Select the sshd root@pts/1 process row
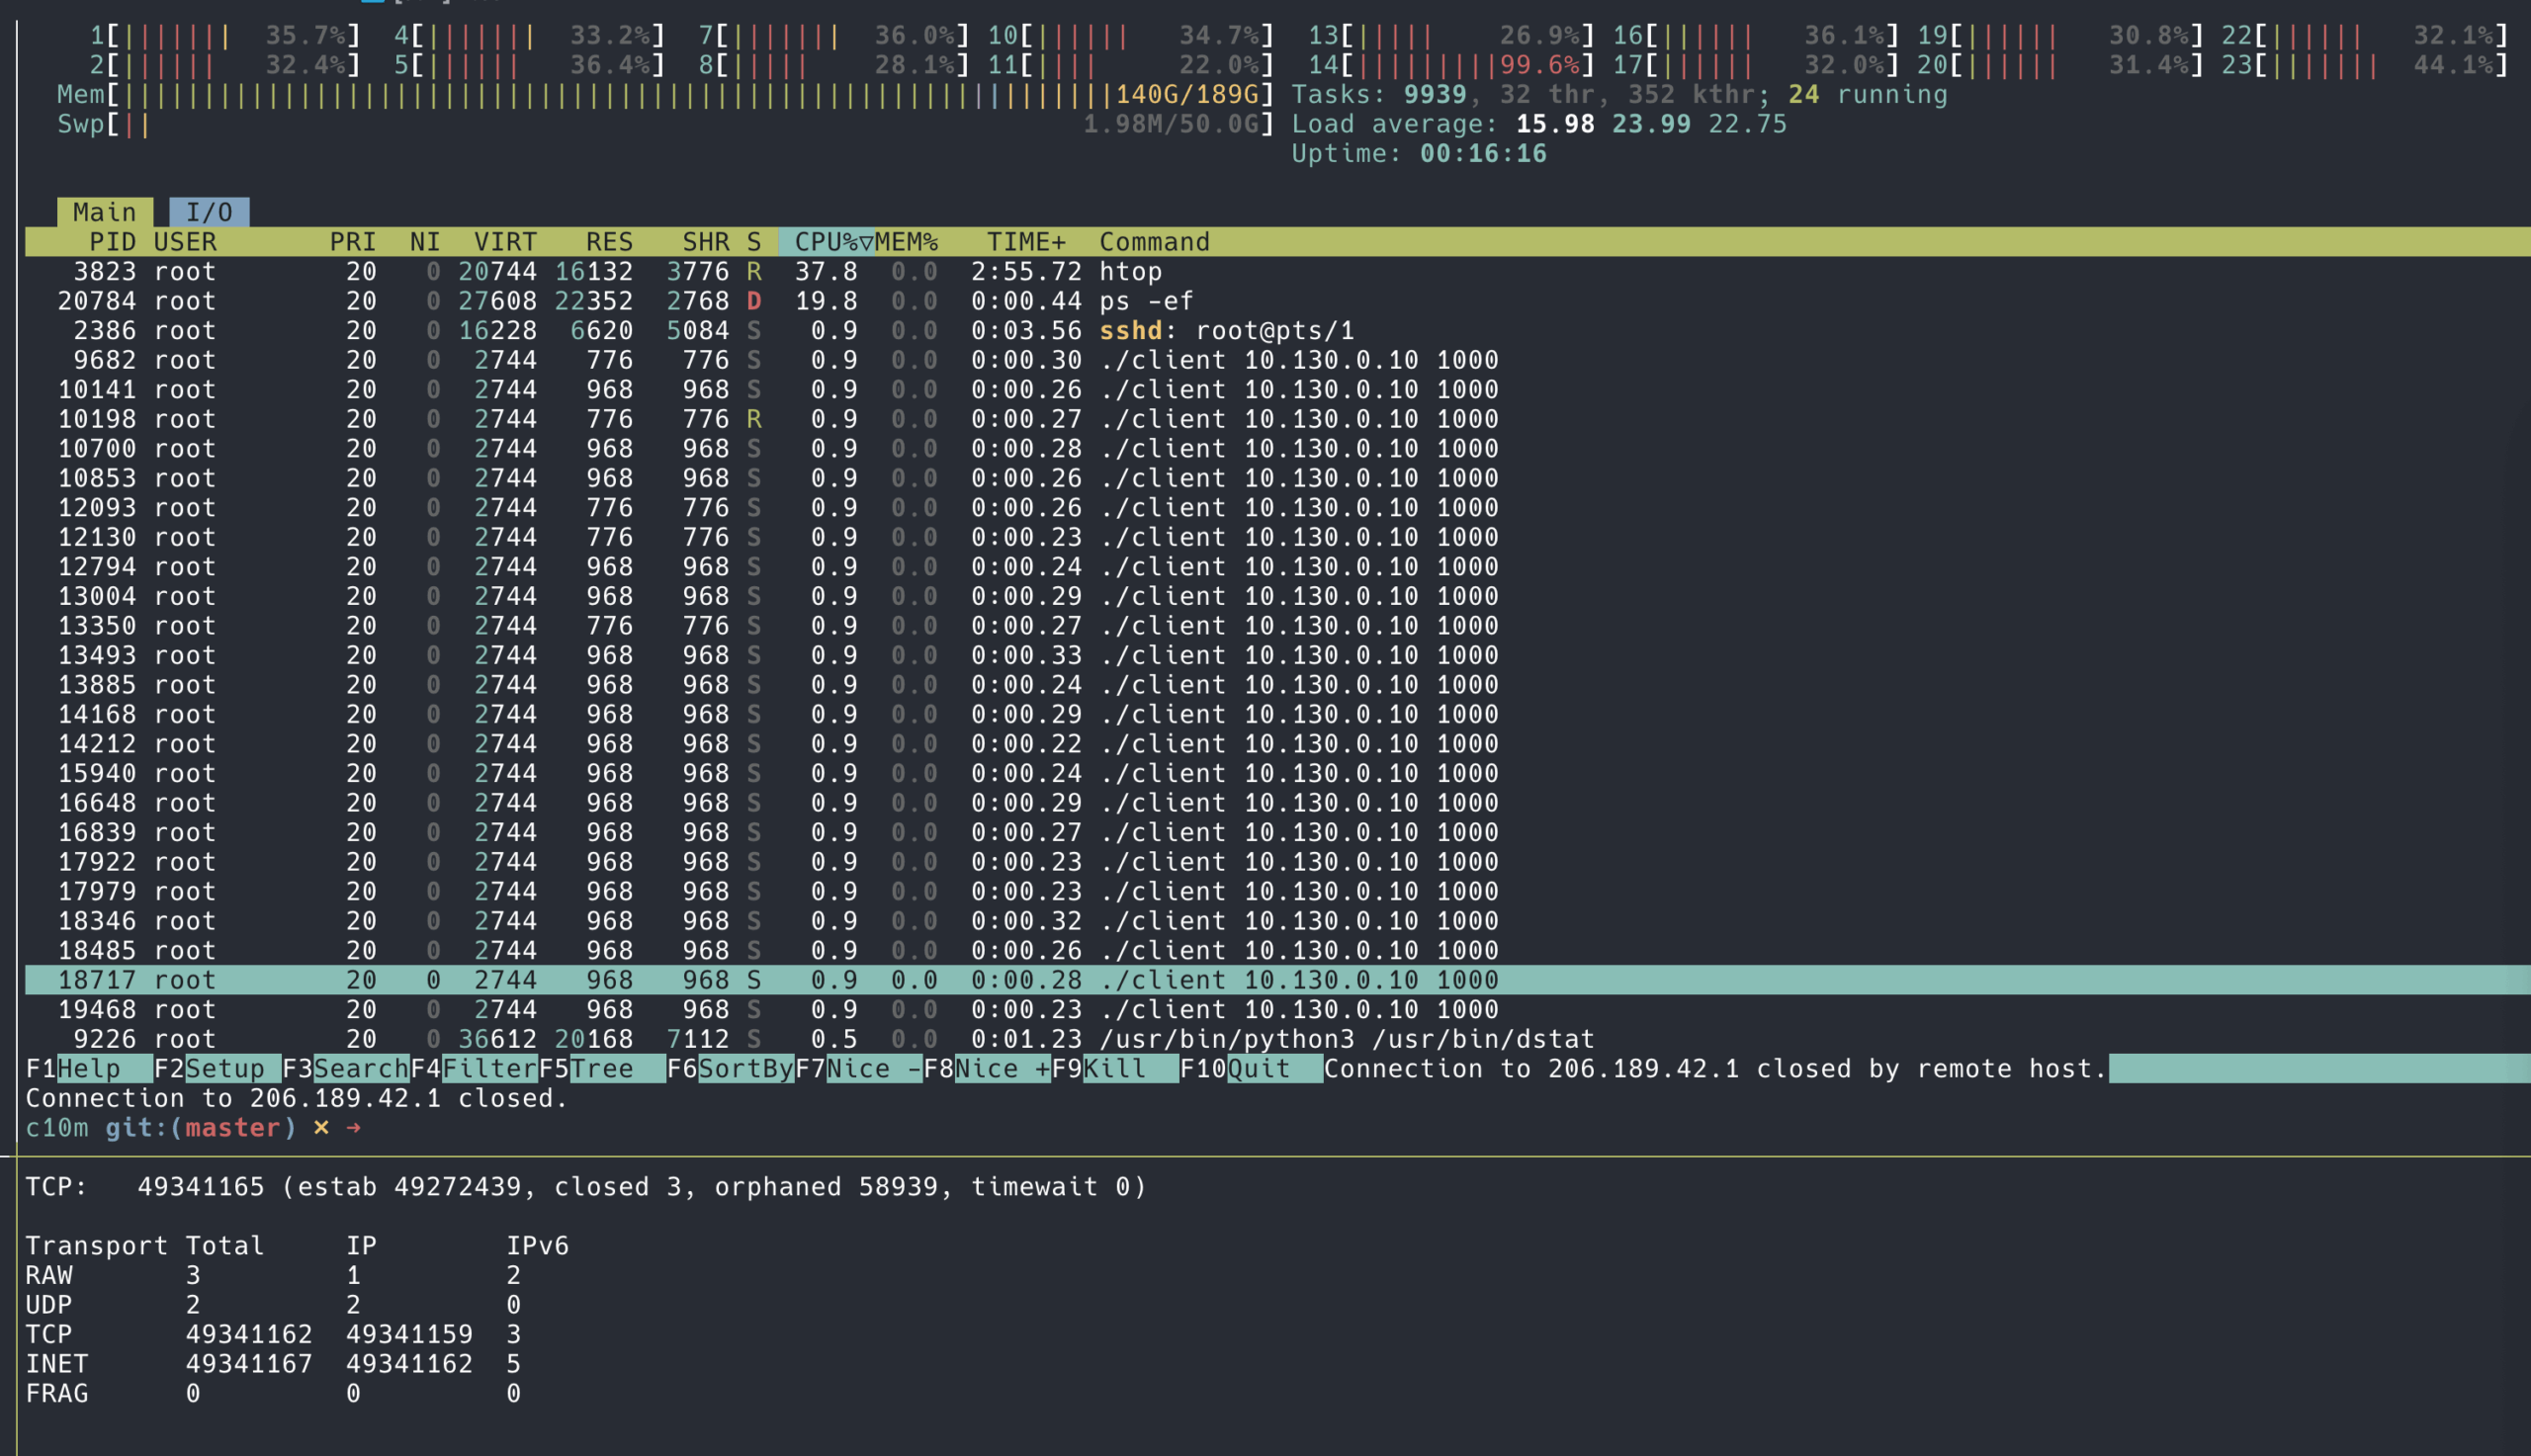 1278,331
